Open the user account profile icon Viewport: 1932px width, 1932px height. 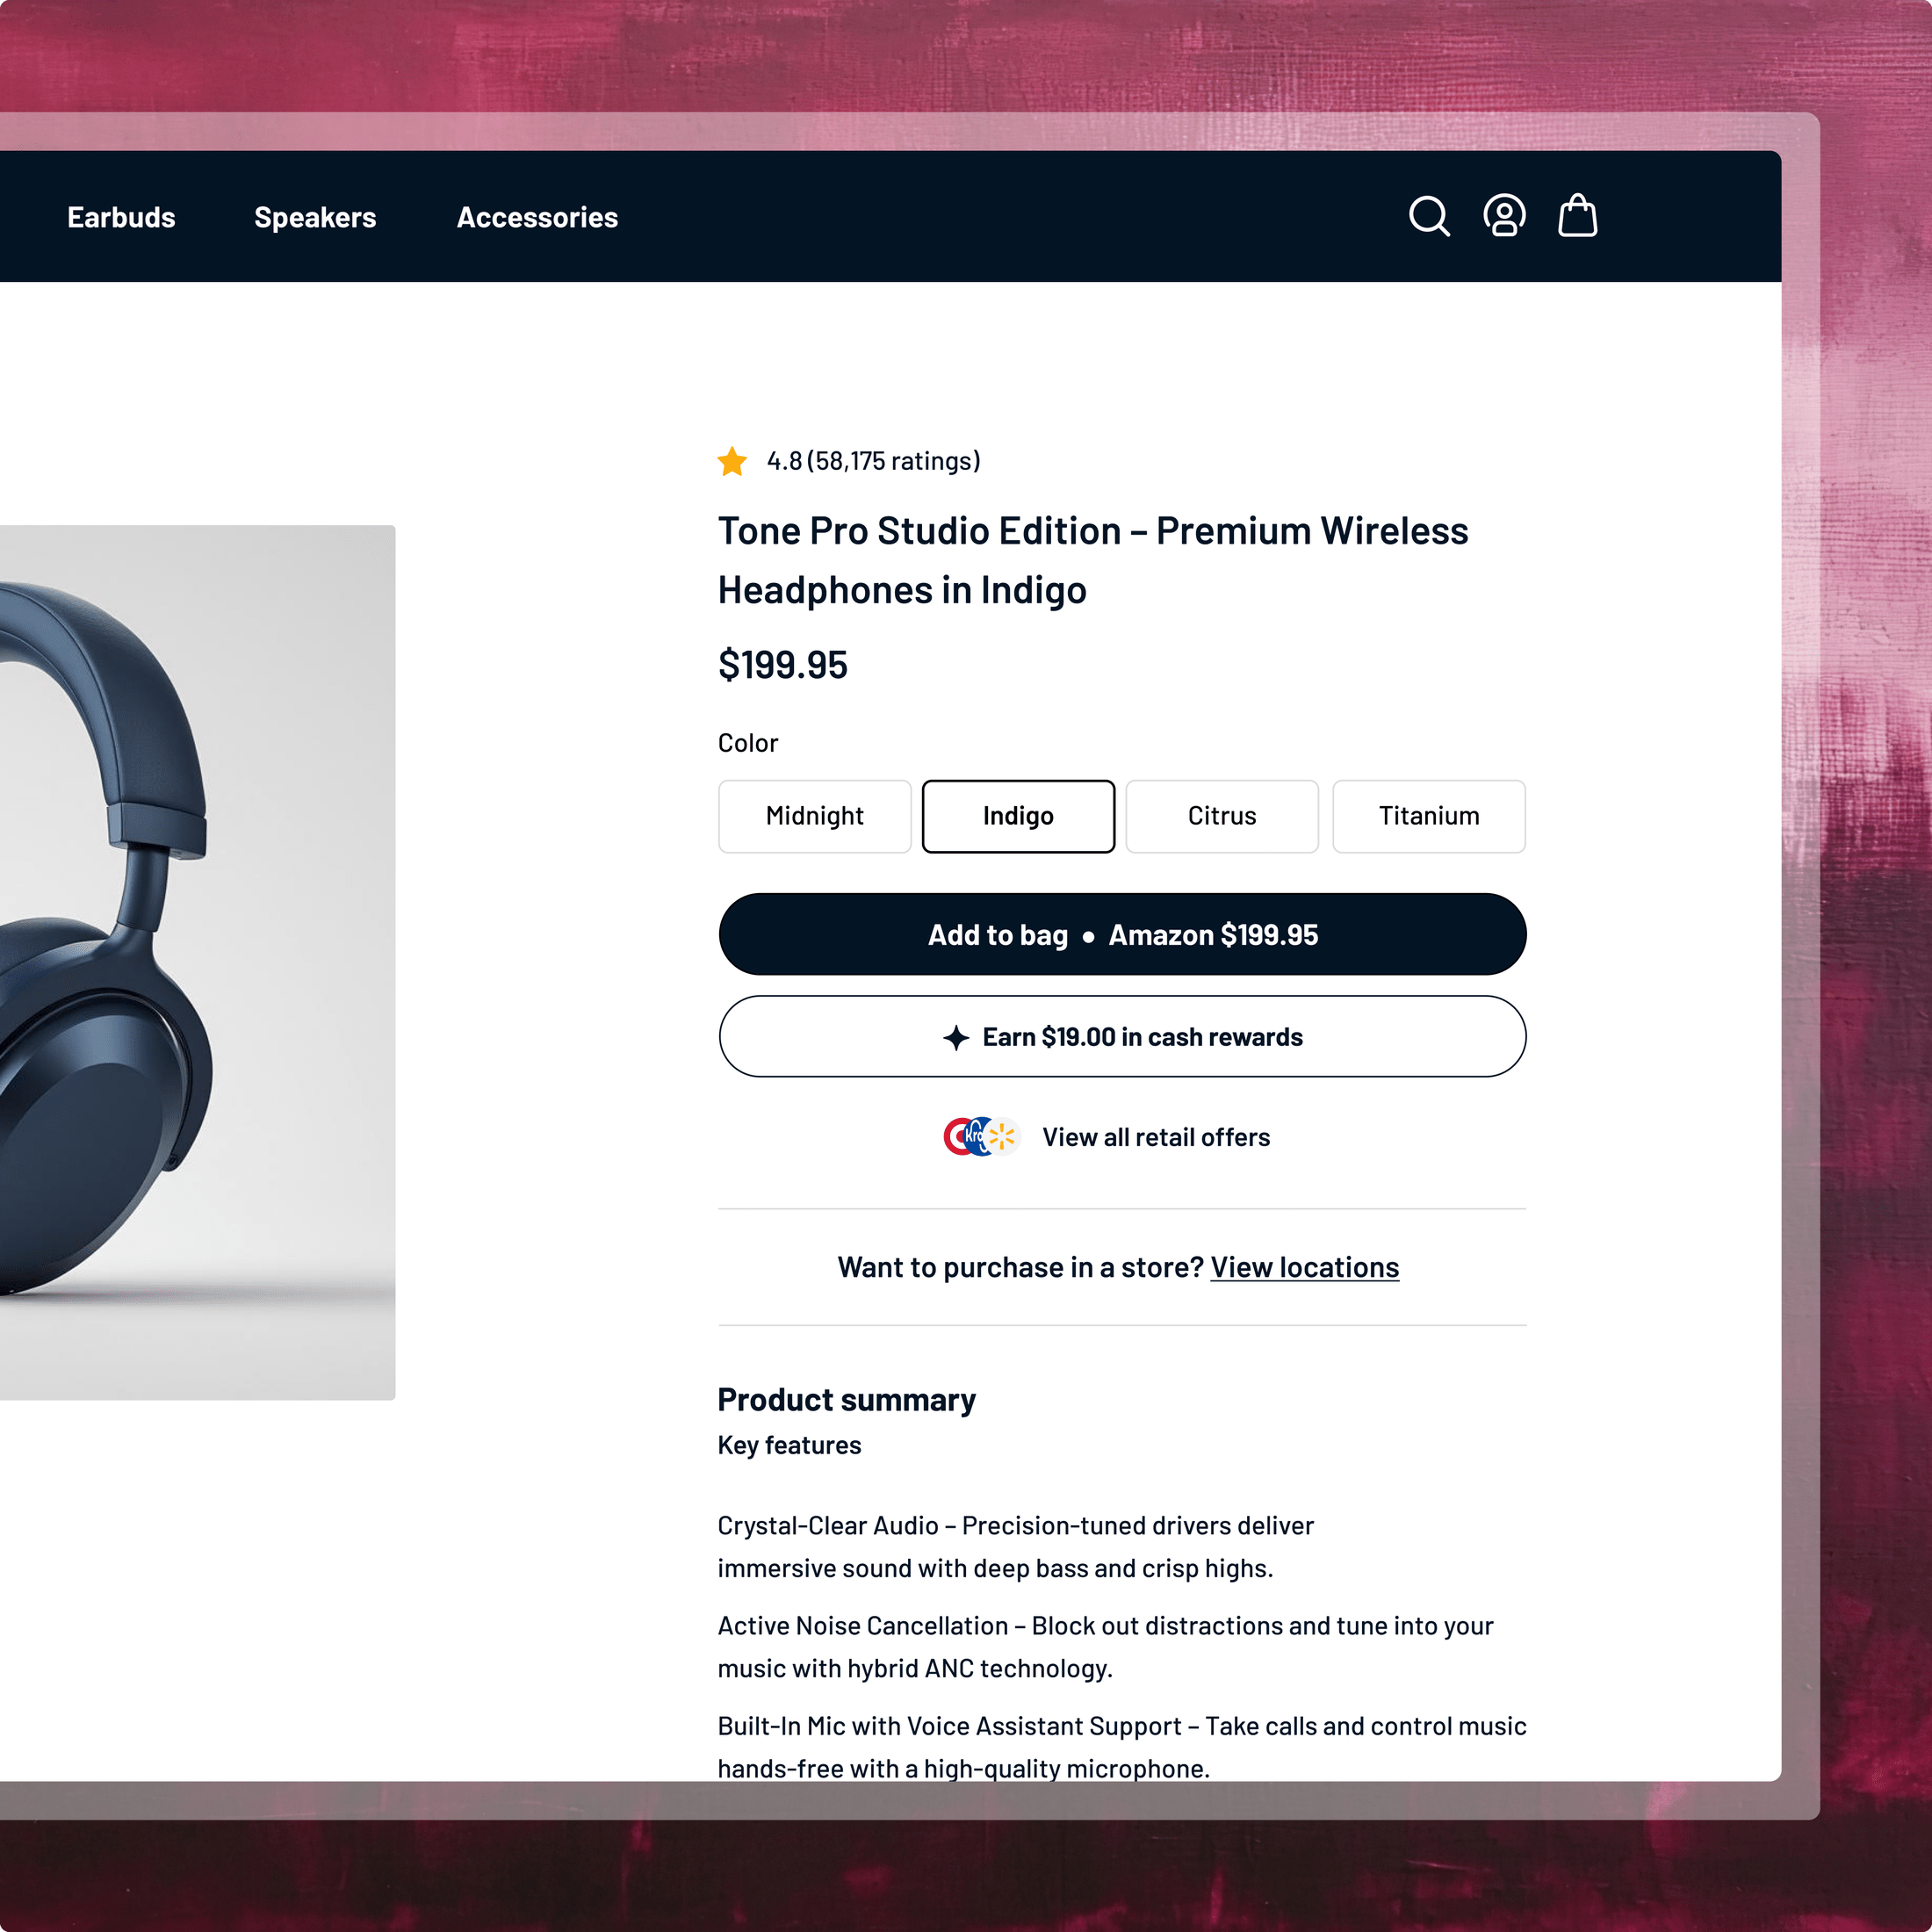(x=1504, y=216)
